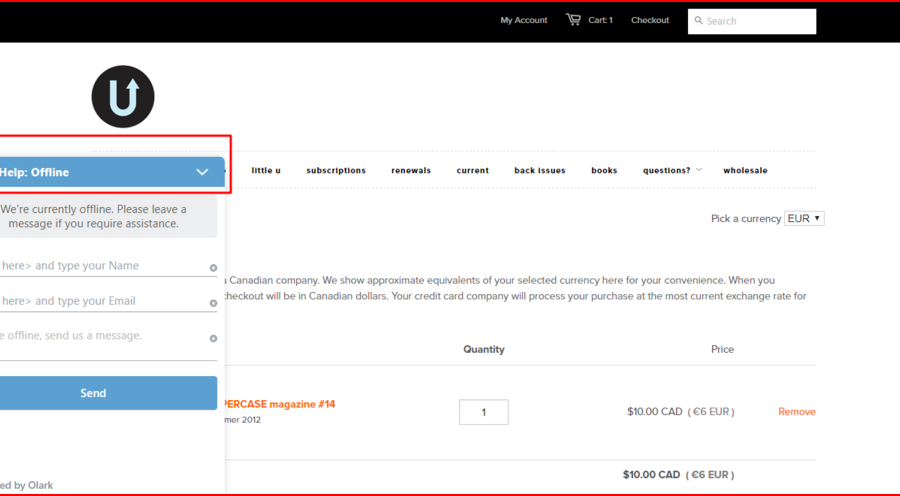The width and height of the screenshot is (900, 496).
Task: Click the search magnifier icon
Action: [x=698, y=20]
